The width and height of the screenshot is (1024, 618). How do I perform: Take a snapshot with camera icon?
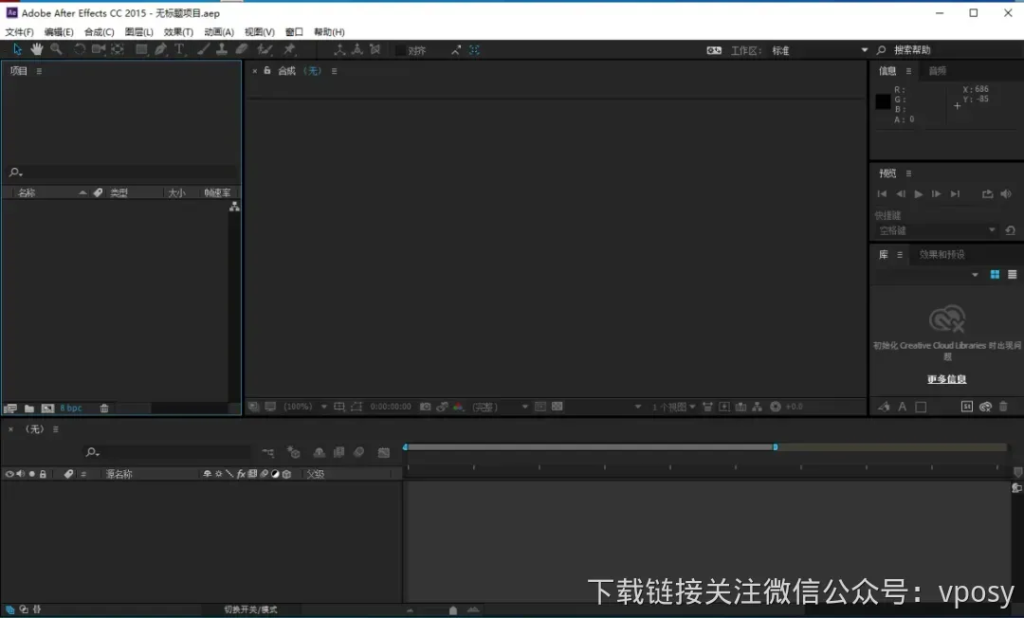click(425, 407)
